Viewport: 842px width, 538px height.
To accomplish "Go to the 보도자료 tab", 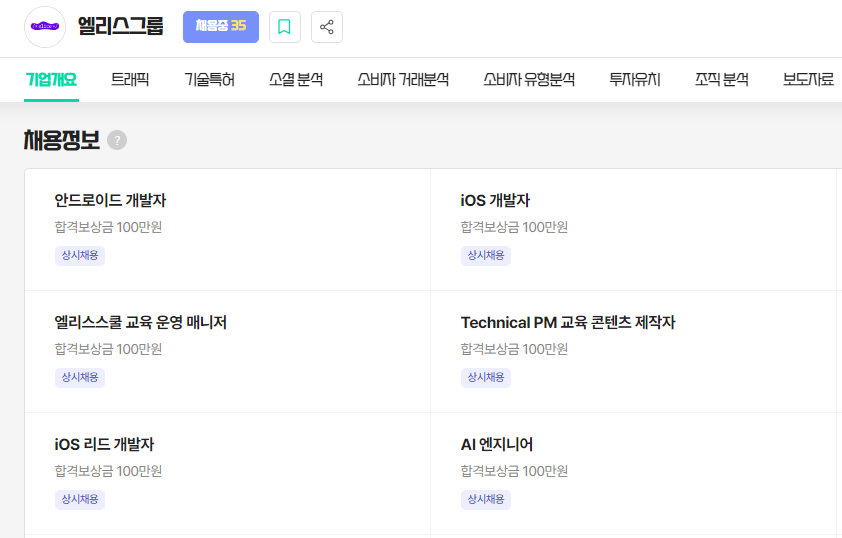I will click(808, 80).
